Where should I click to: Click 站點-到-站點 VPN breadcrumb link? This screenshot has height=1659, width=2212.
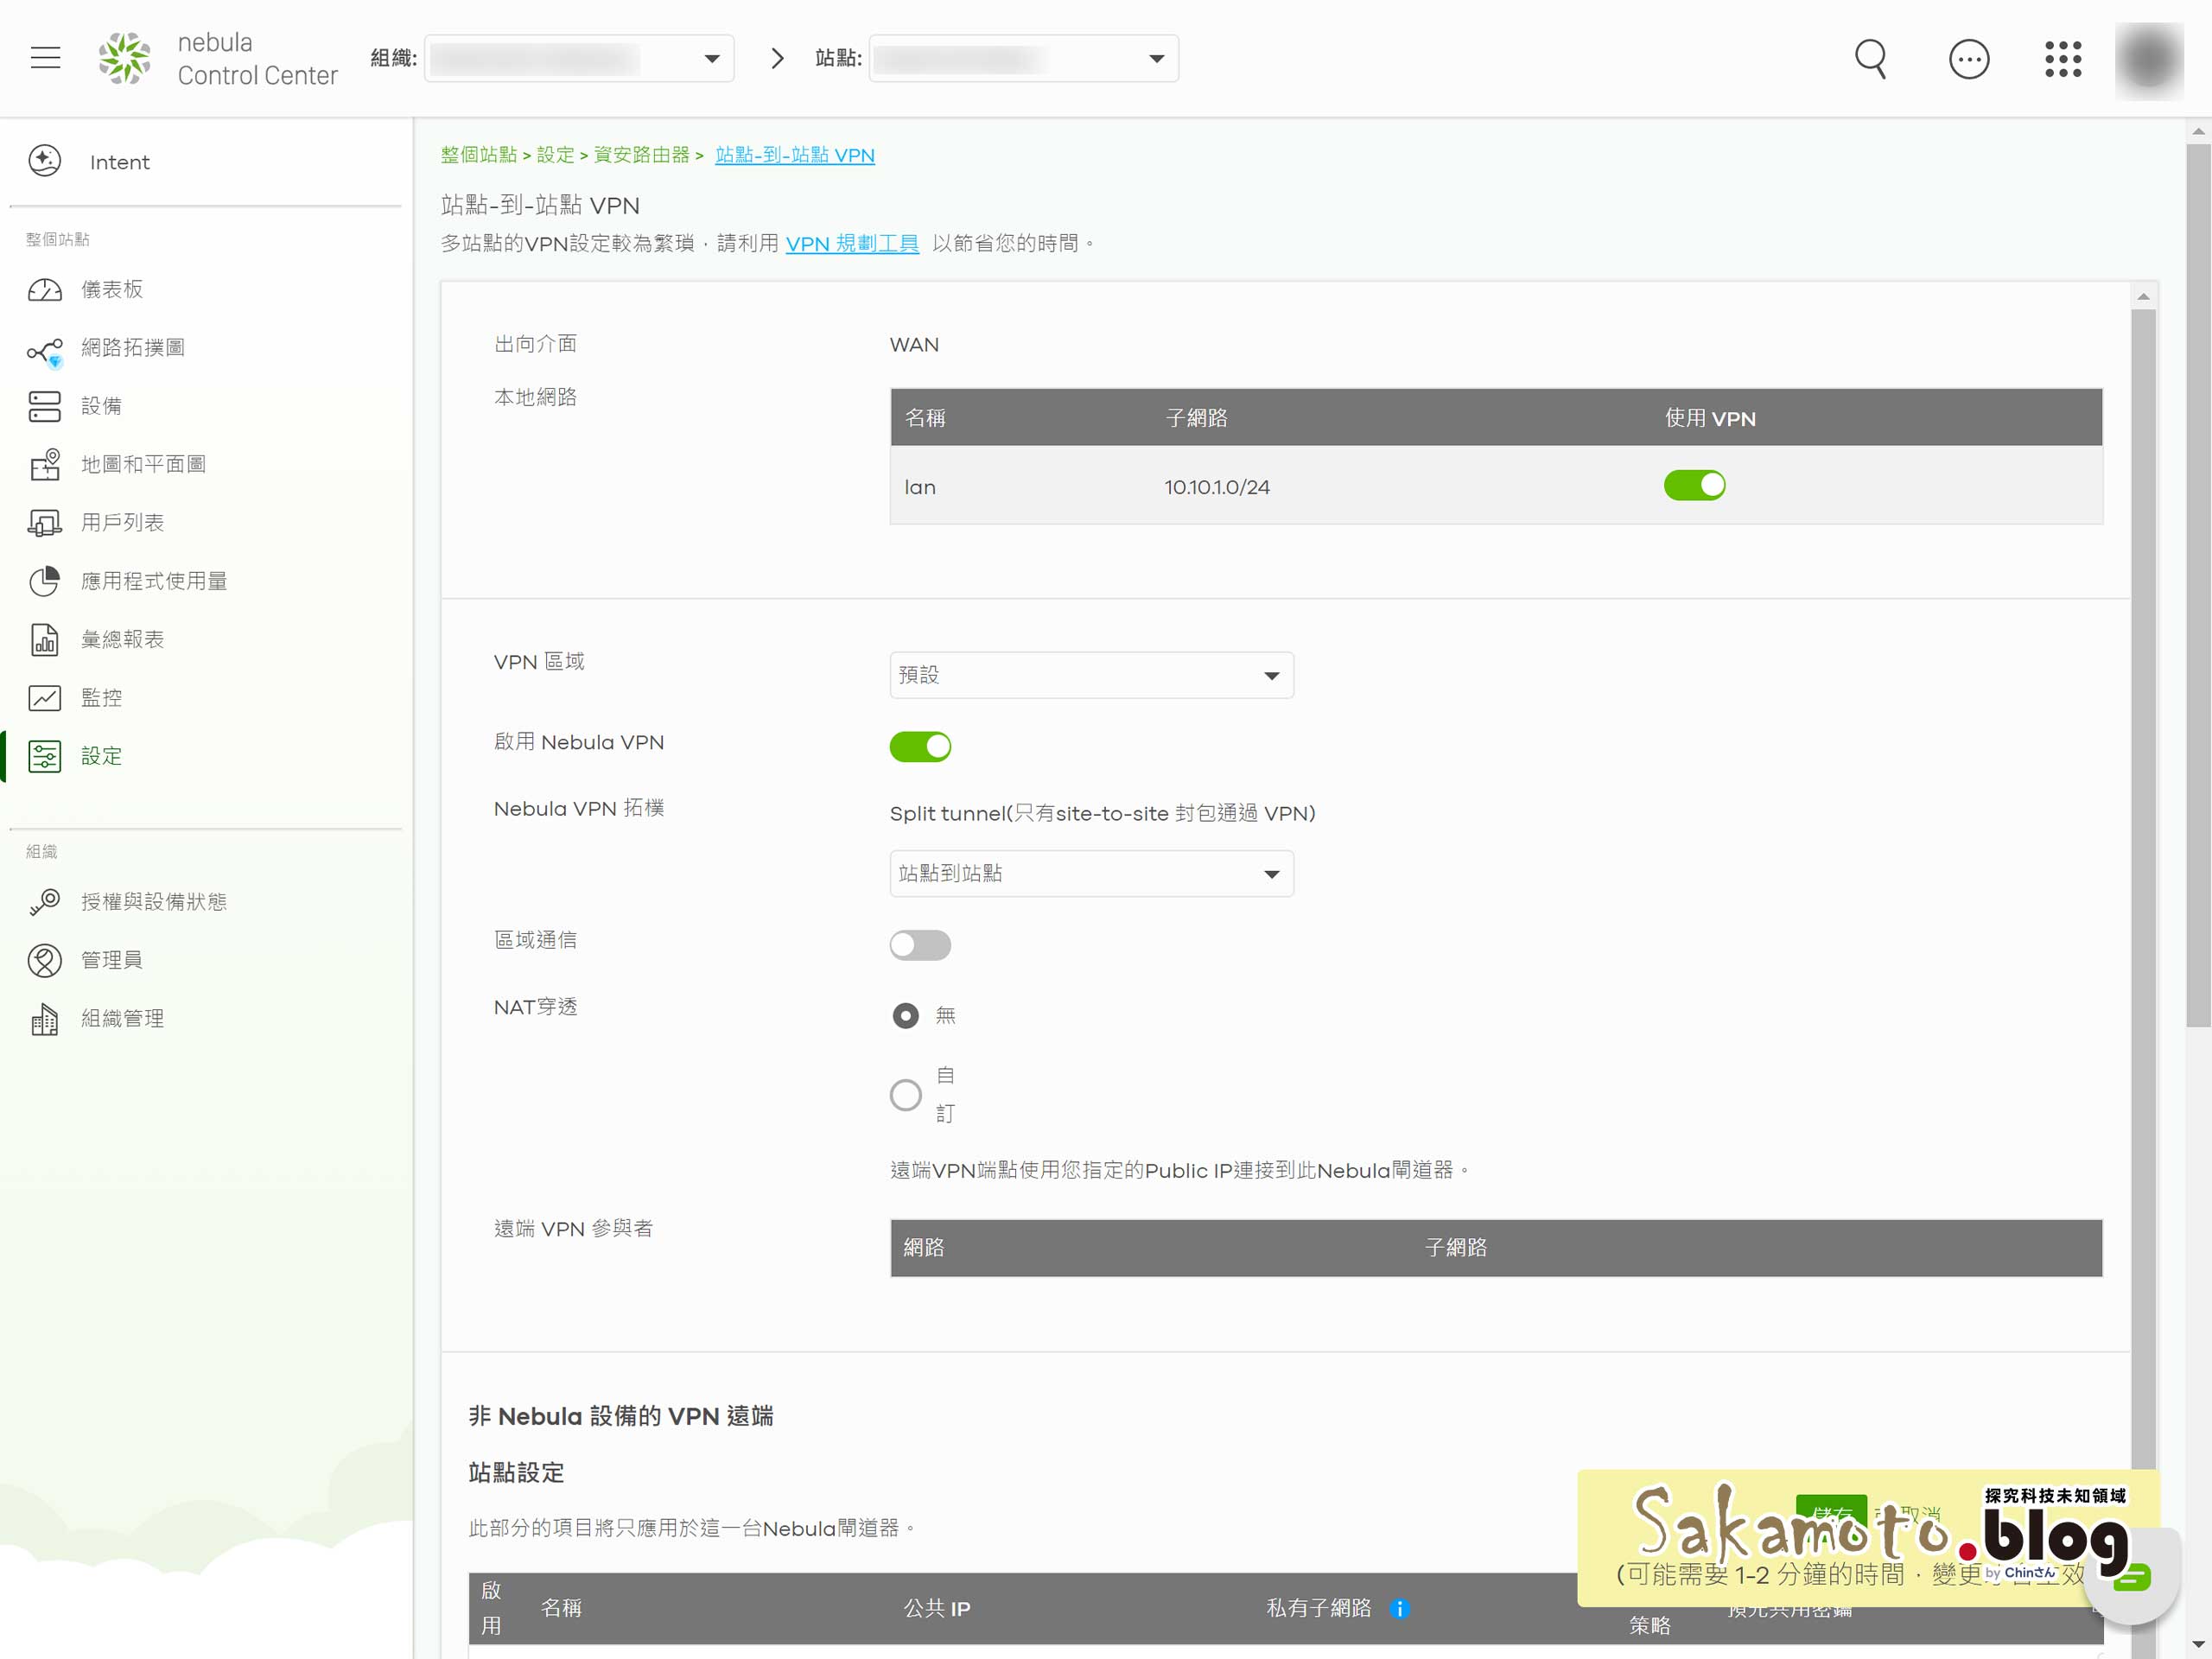pyautogui.click(x=795, y=155)
